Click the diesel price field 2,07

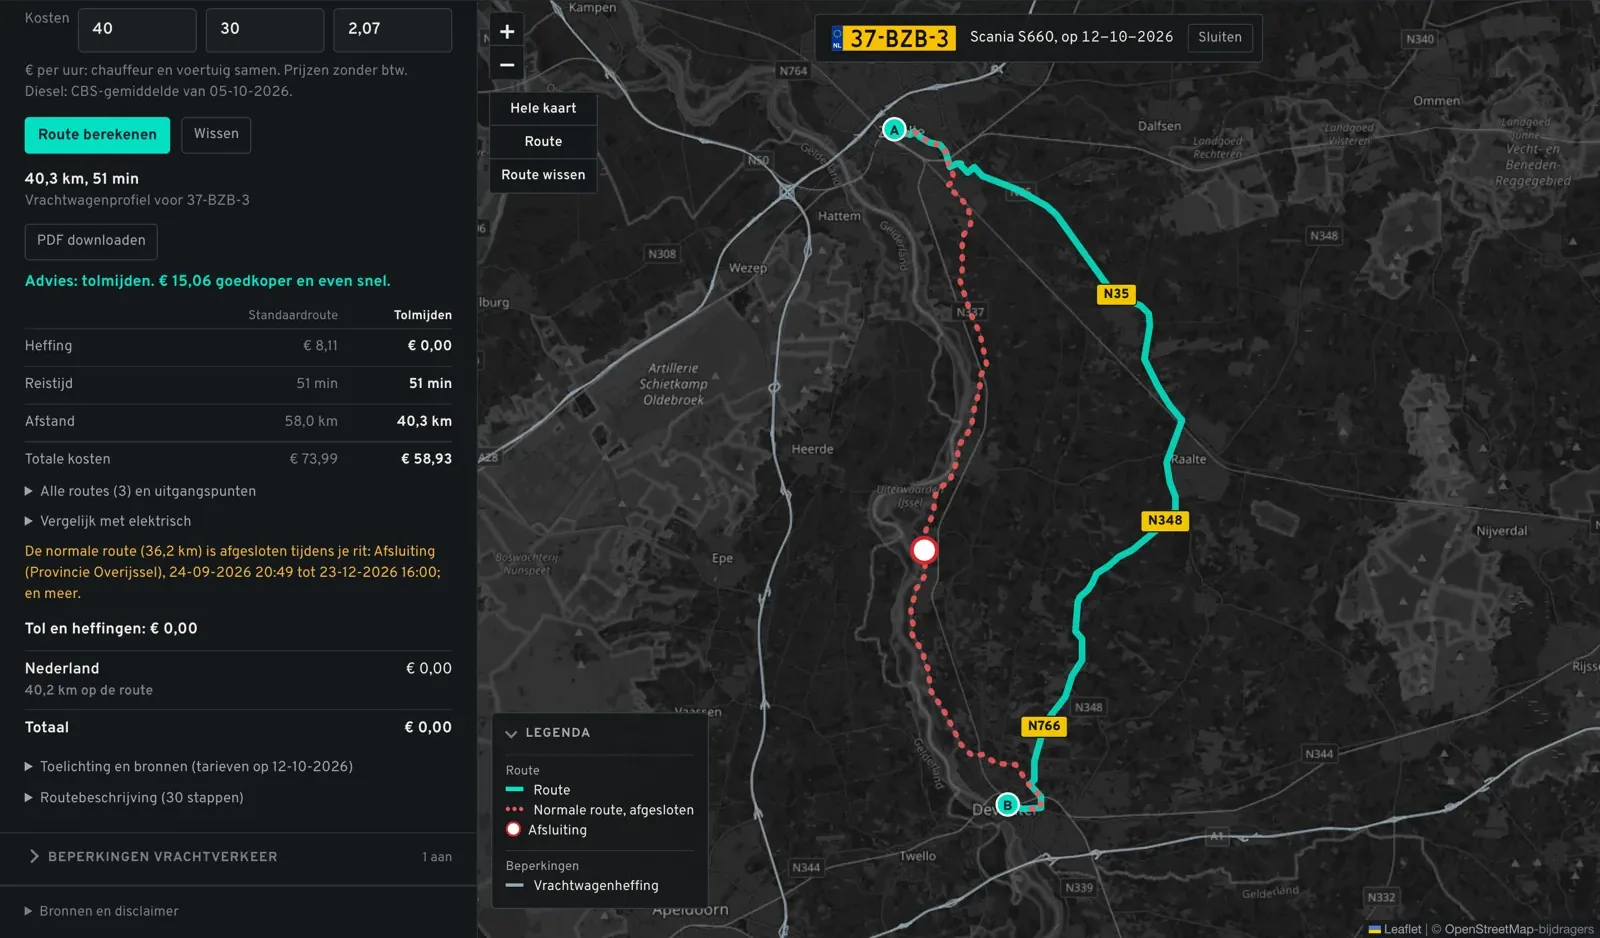pyautogui.click(x=392, y=29)
